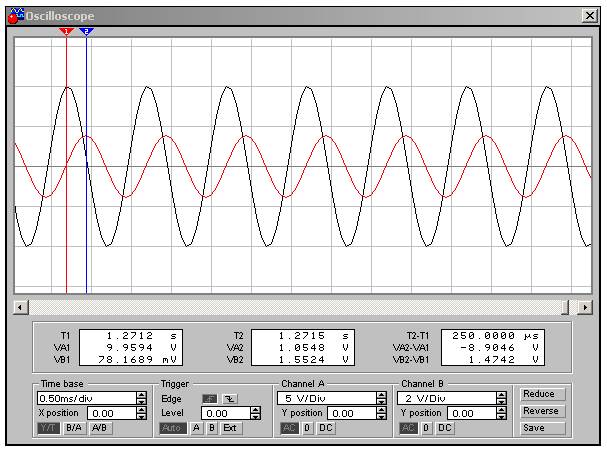
Task: Click Channel B 2 V/Div field
Action: point(447,398)
